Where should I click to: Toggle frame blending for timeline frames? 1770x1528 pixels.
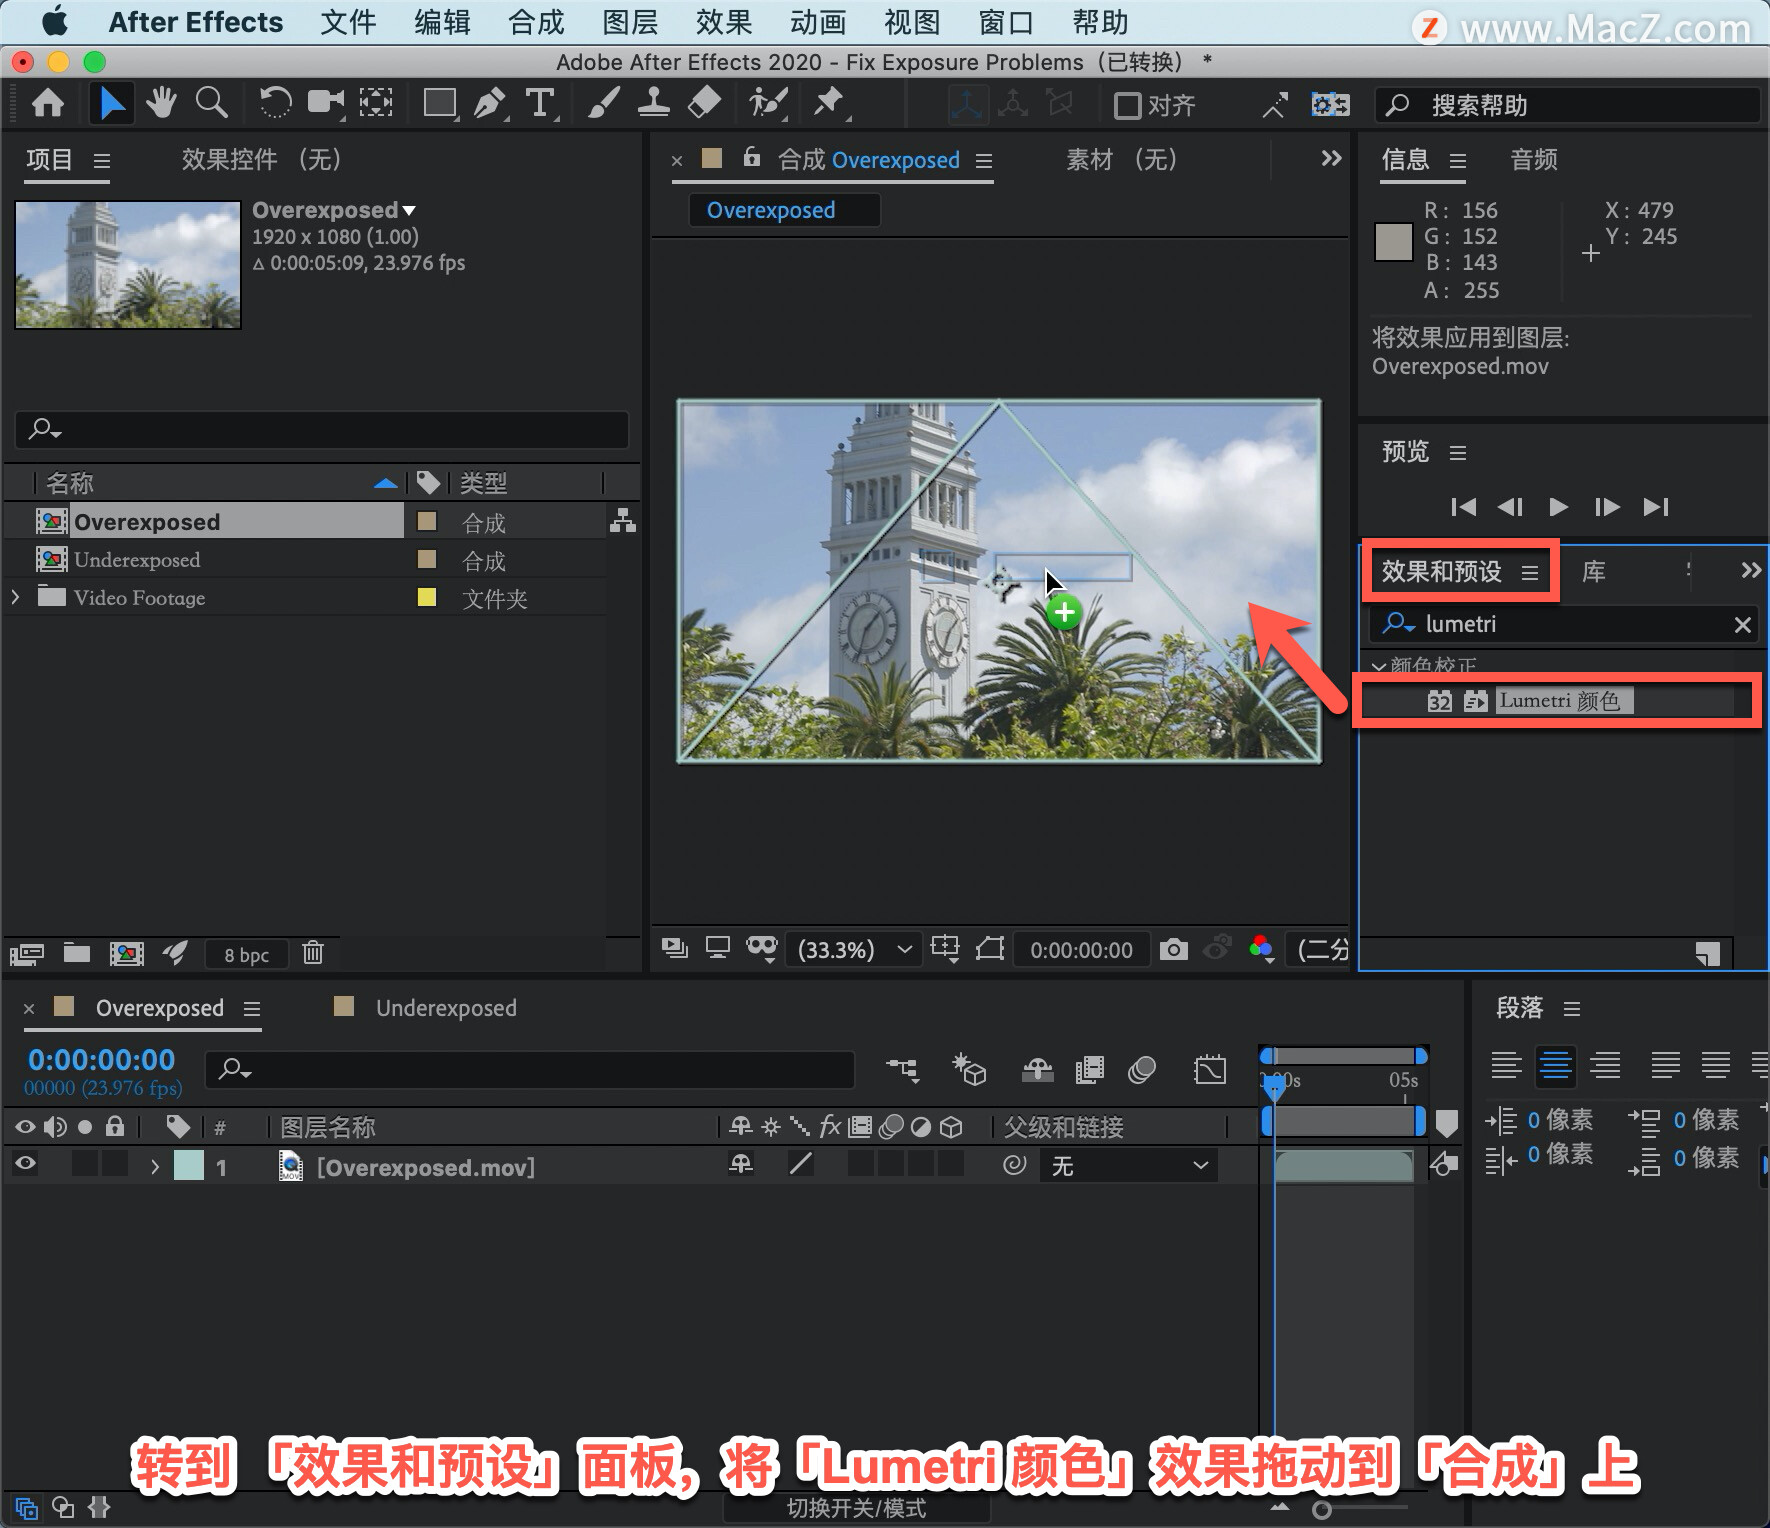pos(1090,1071)
